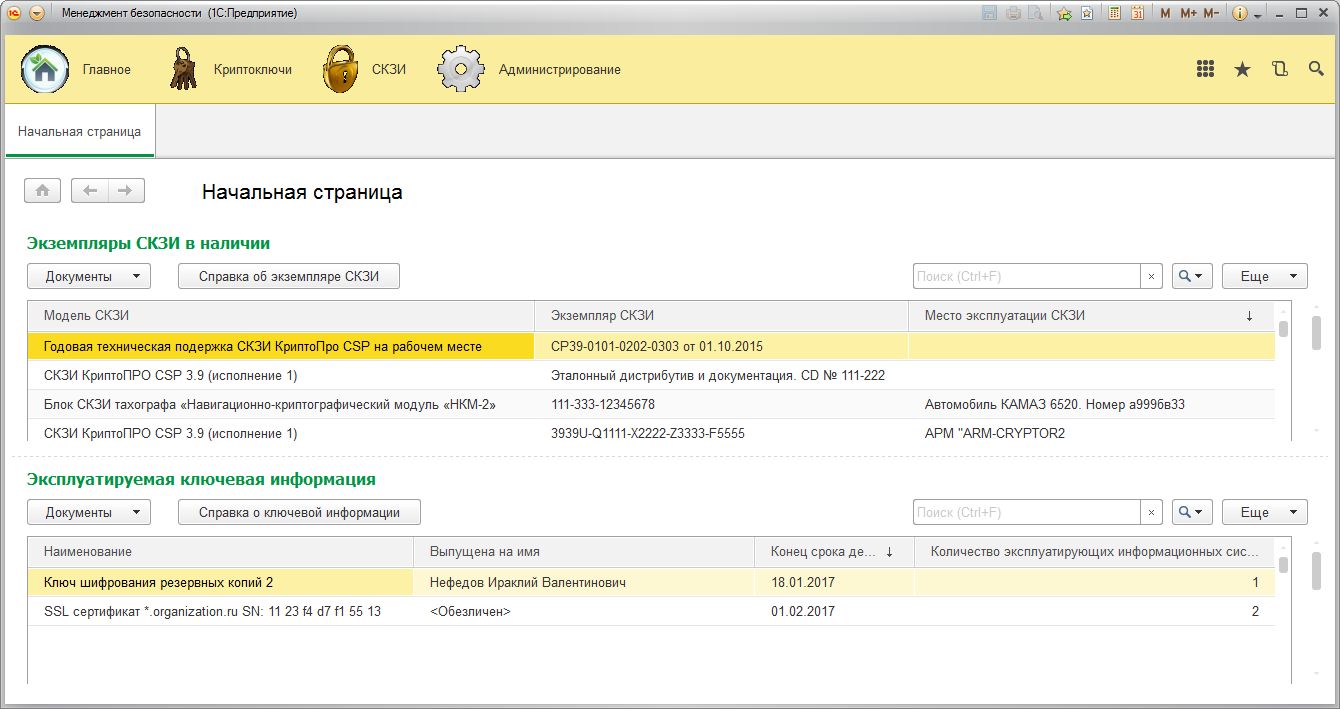Open Еще menu in ключевая информация section
Image resolution: width=1340 pixels, height=709 pixels.
pos(1264,512)
